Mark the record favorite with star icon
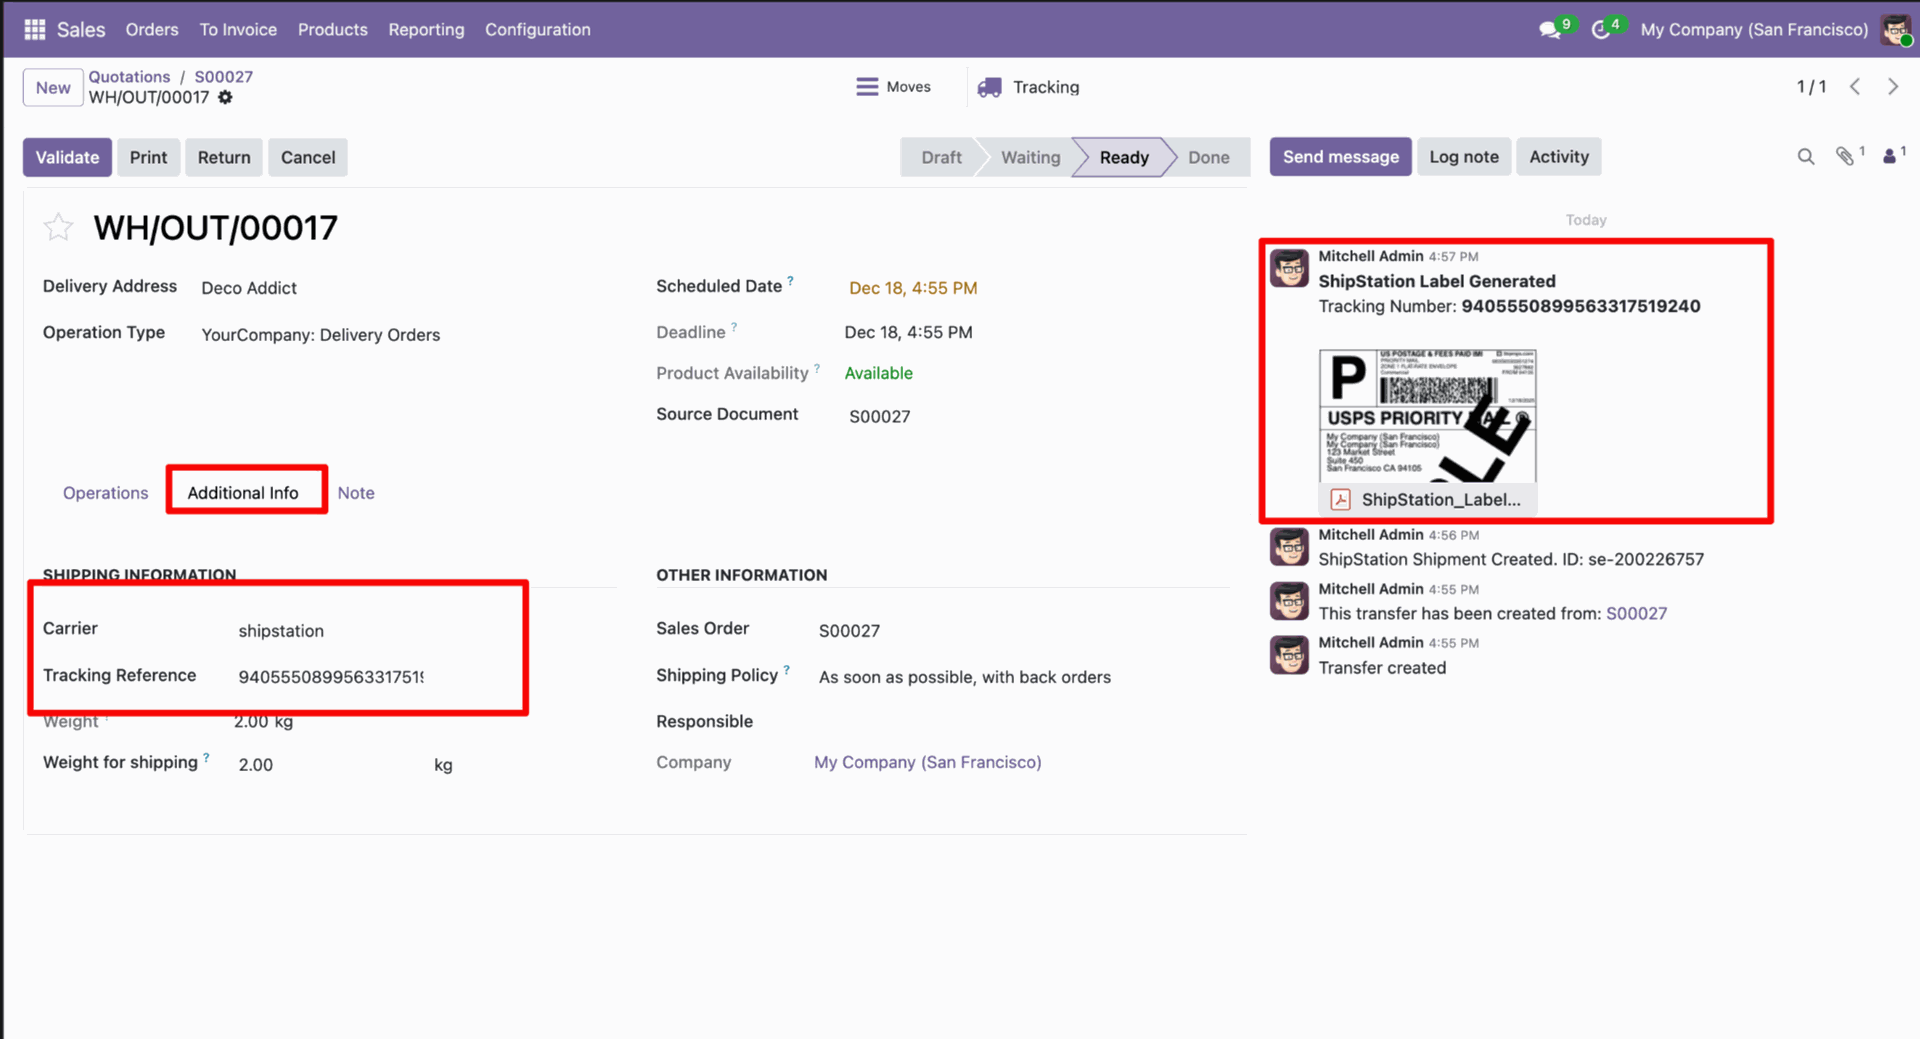The image size is (1920, 1039). 58,228
